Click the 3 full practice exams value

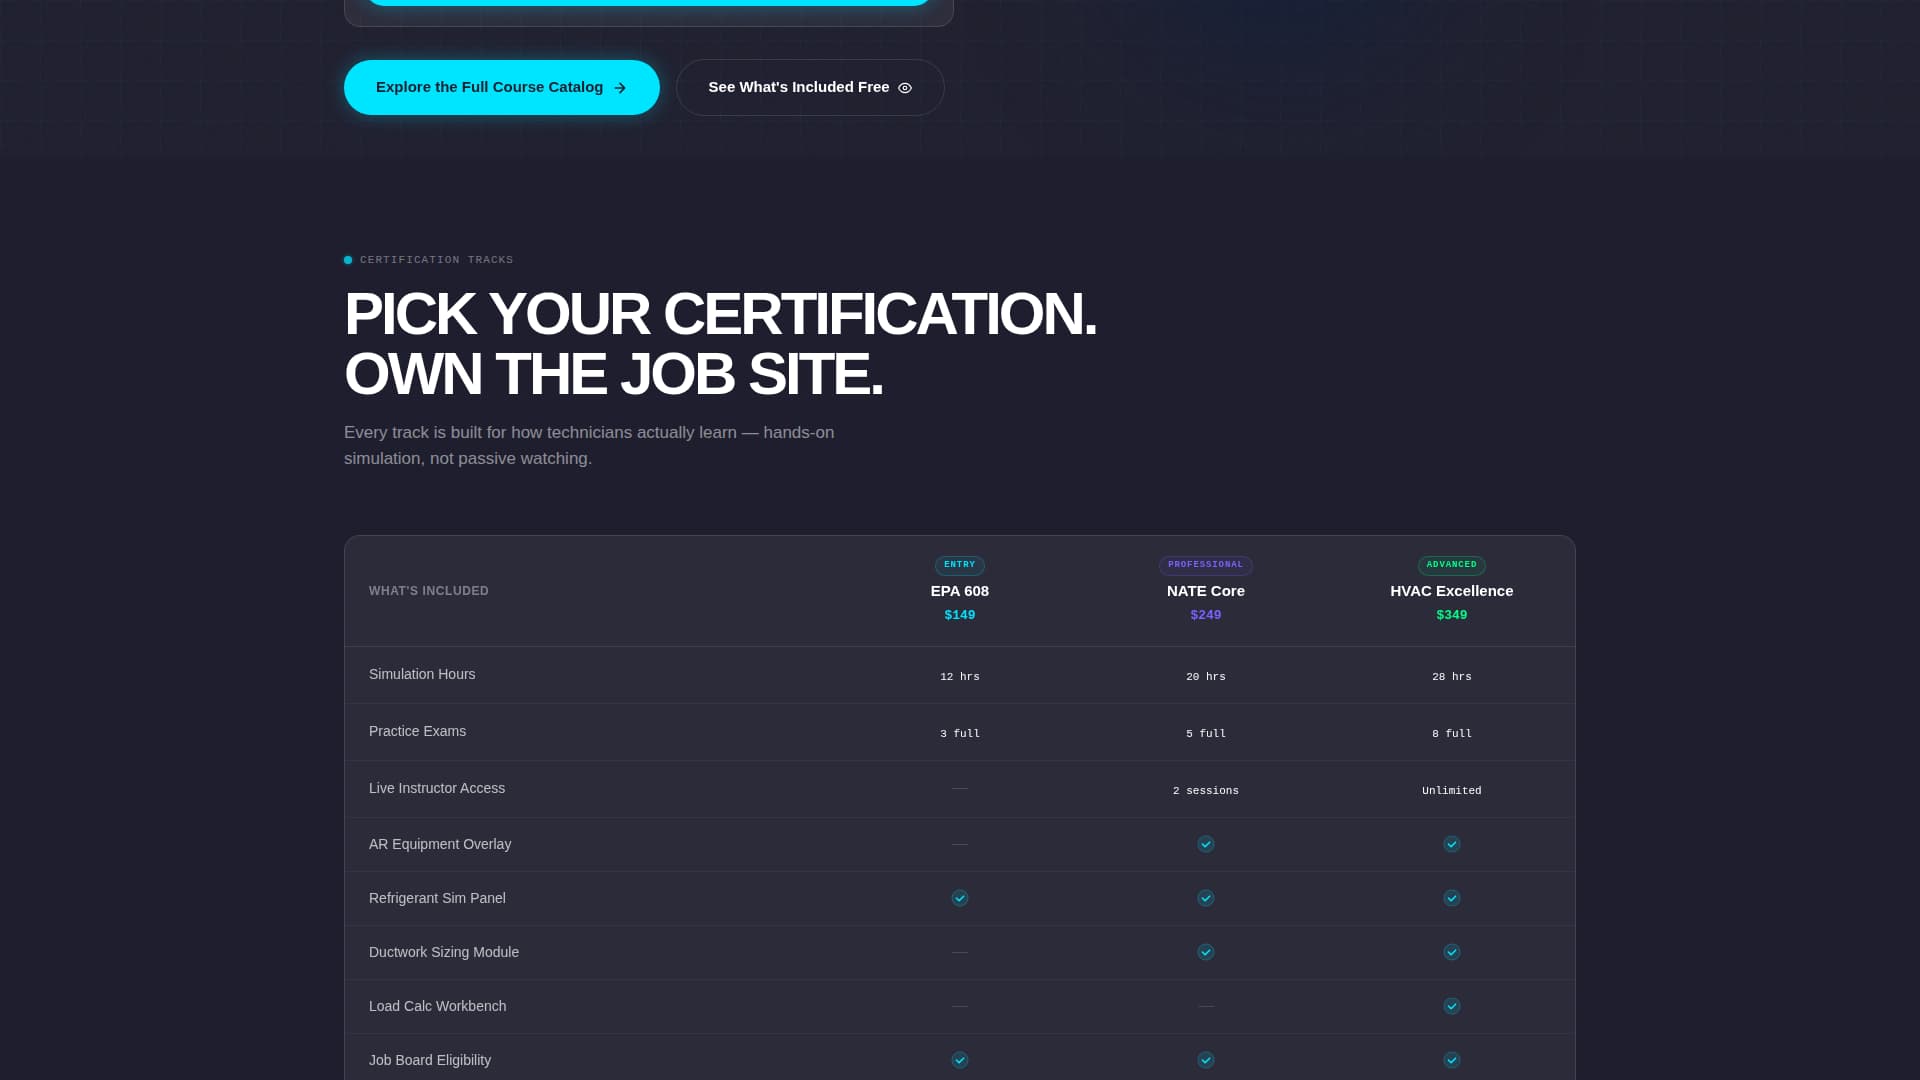coord(959,734)
